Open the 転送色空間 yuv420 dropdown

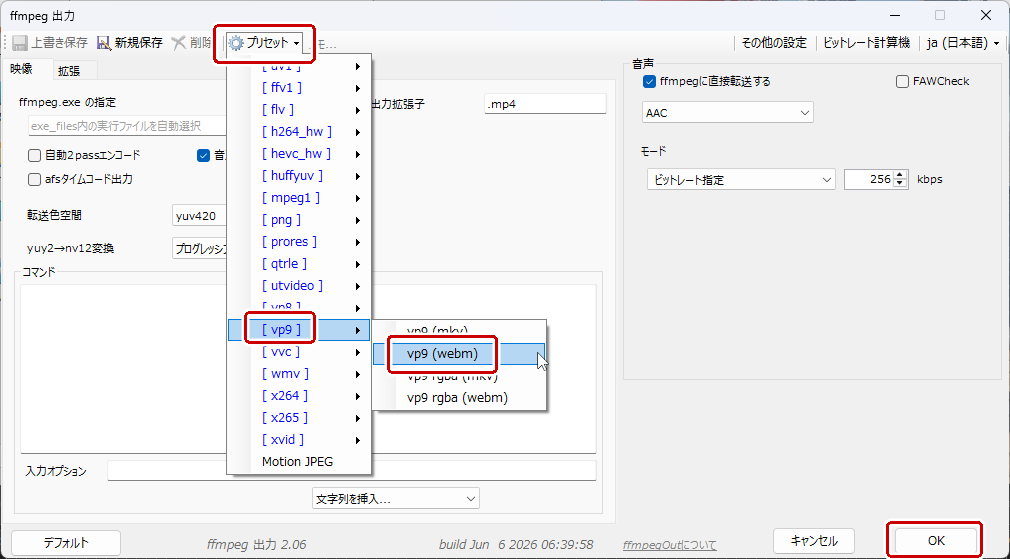point(200,216)
